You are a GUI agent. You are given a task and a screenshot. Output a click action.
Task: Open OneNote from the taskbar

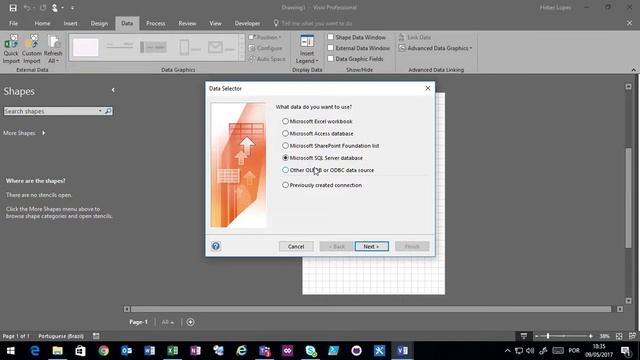pyautogui.click(x=195, y=351)
